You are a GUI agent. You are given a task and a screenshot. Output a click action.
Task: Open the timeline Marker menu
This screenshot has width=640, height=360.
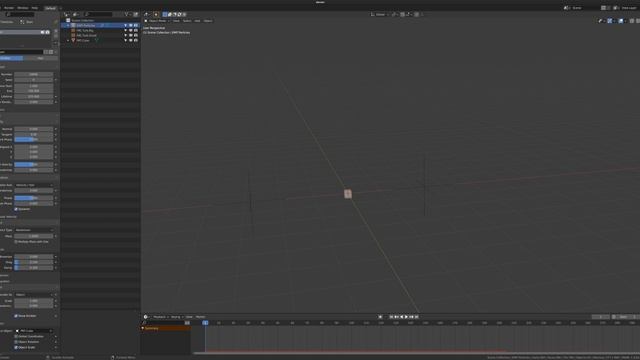tap(200, 317)
